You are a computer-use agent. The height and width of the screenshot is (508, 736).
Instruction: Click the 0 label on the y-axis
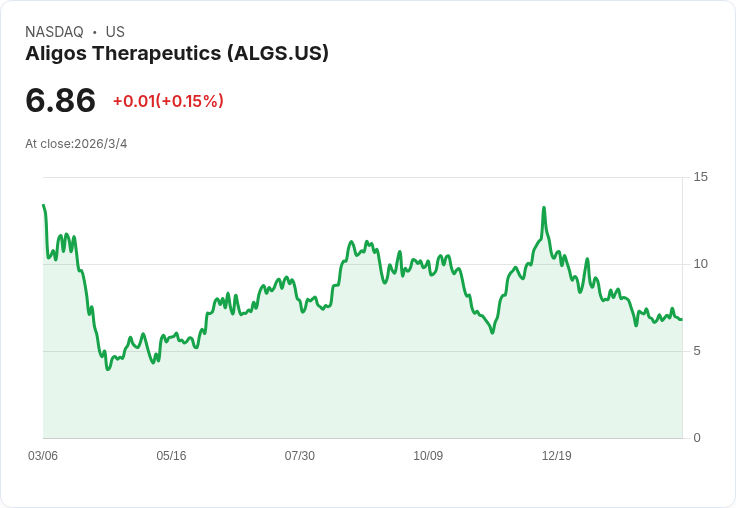(698, 438)
